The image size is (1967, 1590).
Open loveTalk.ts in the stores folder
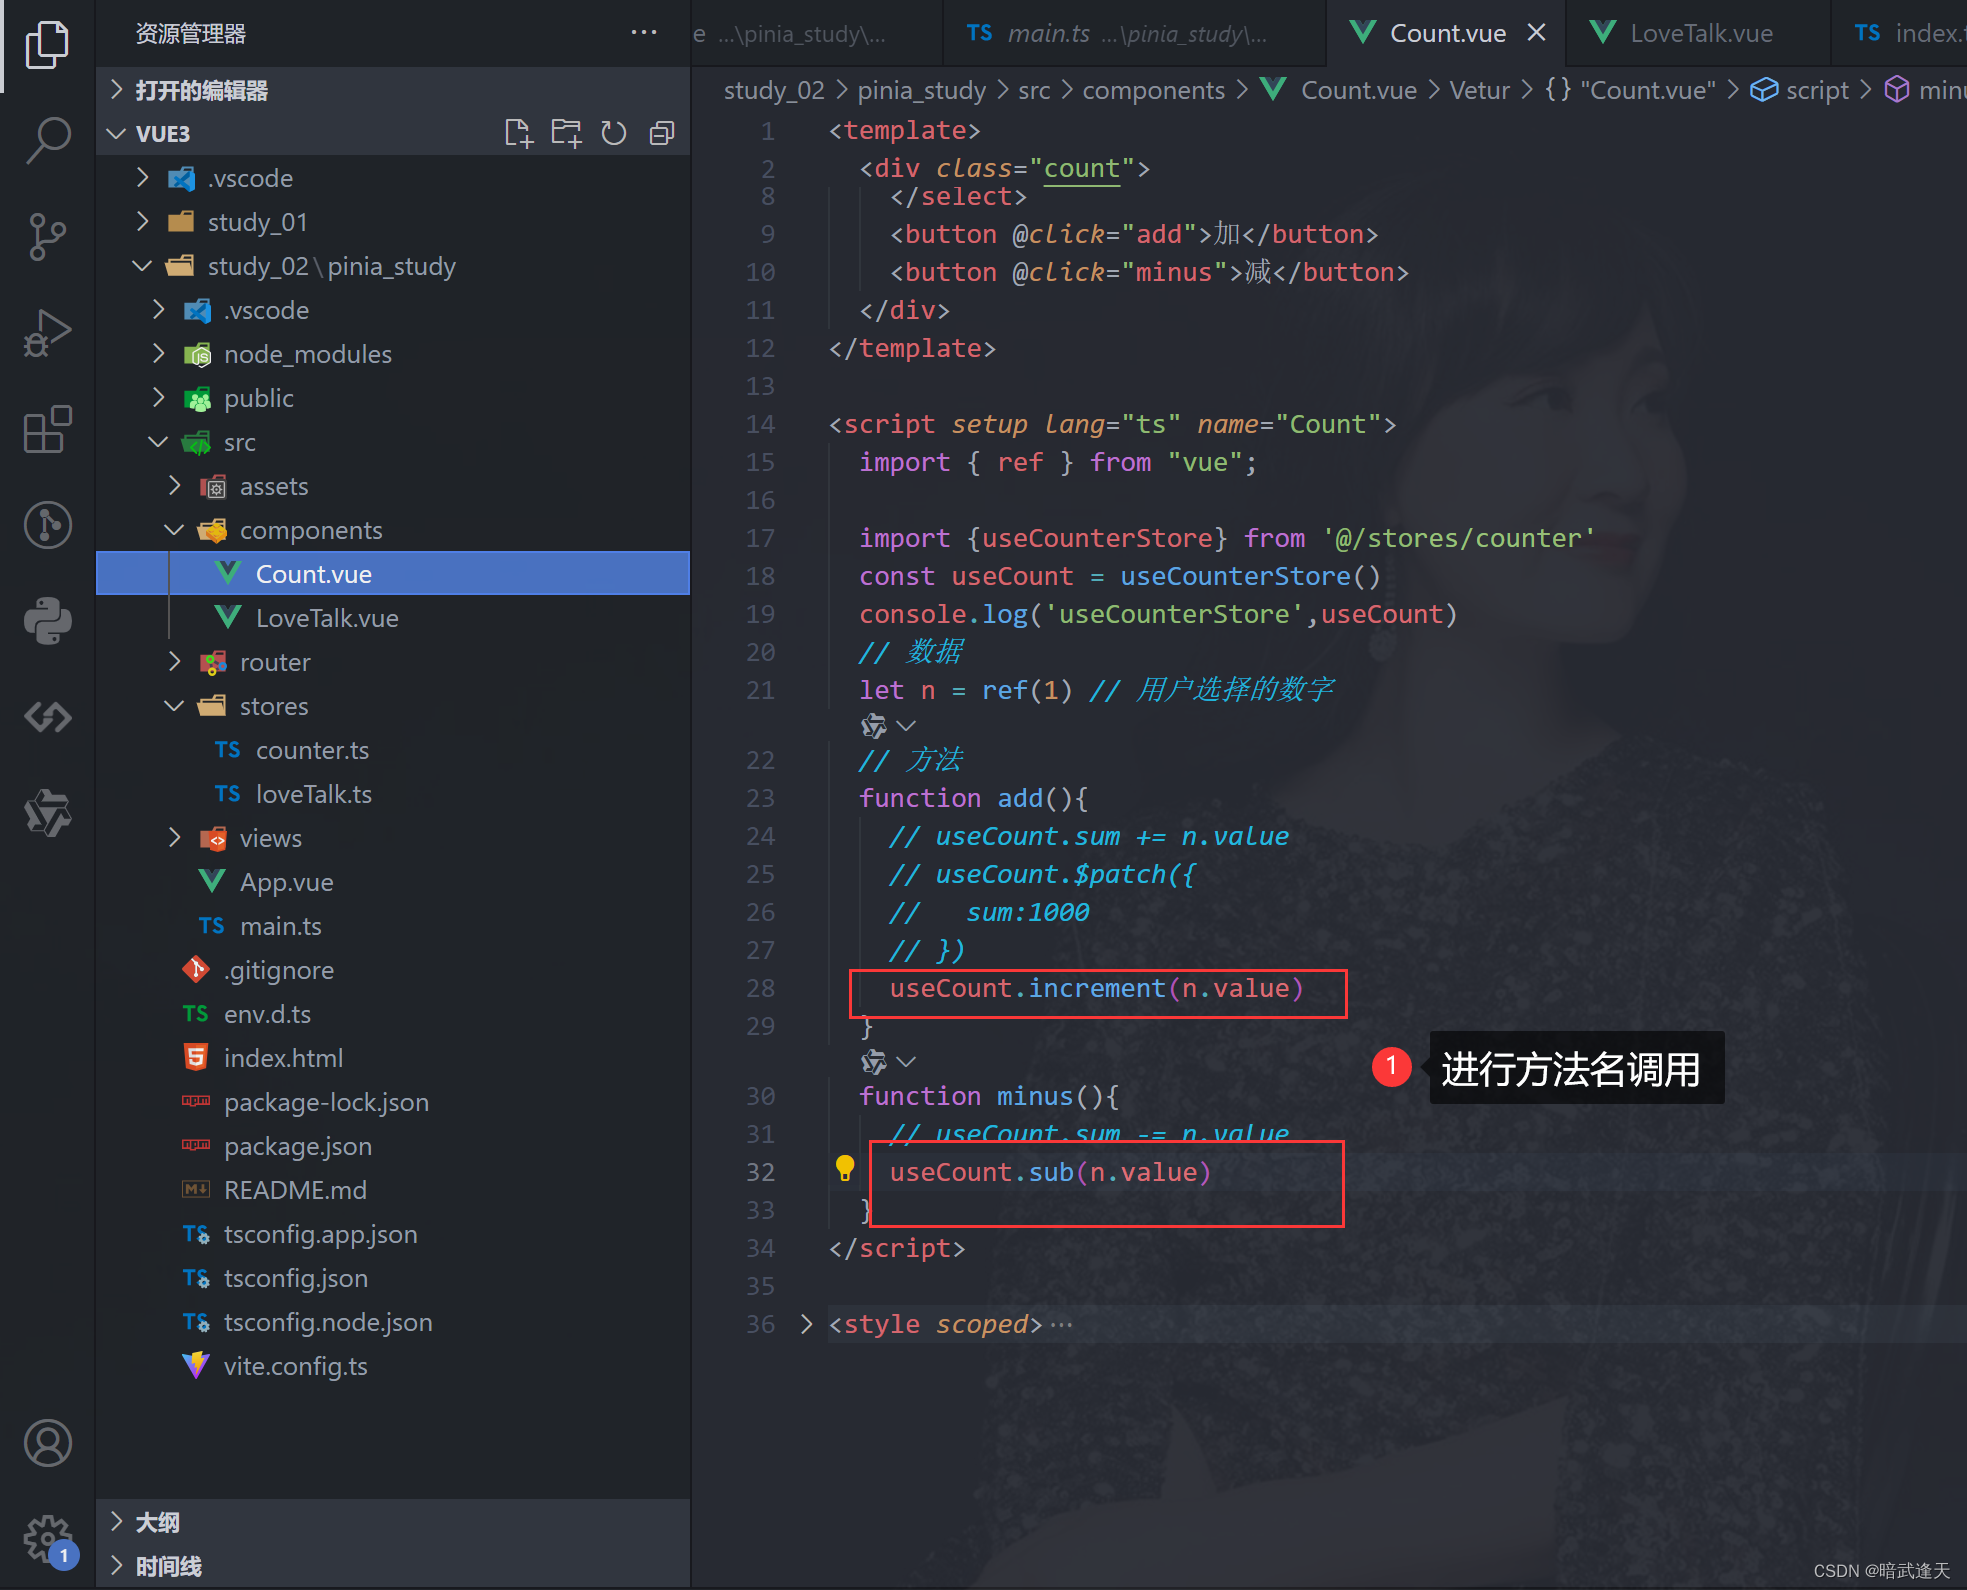coord(393,794)
